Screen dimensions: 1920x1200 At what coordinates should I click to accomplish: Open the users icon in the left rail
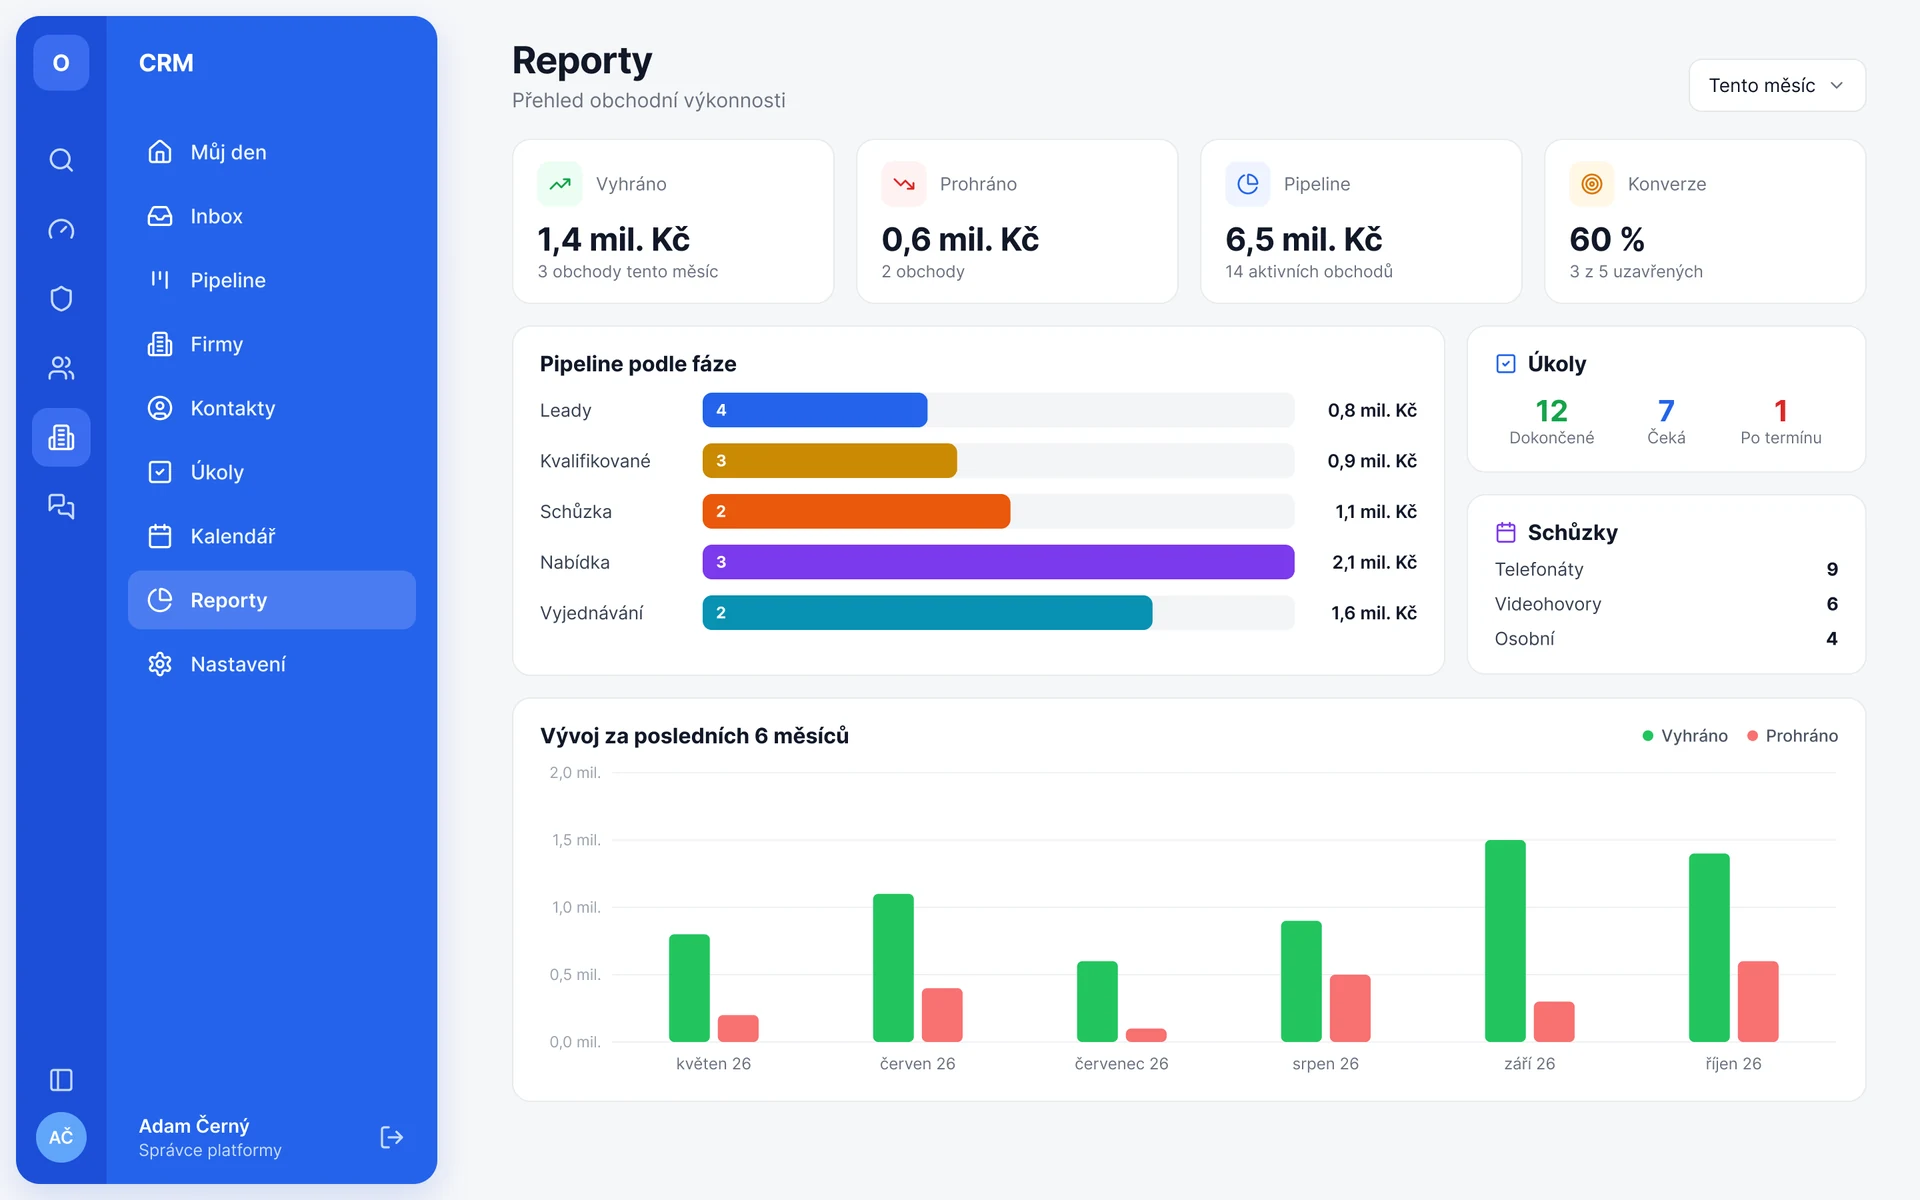[x=61, y=368]
